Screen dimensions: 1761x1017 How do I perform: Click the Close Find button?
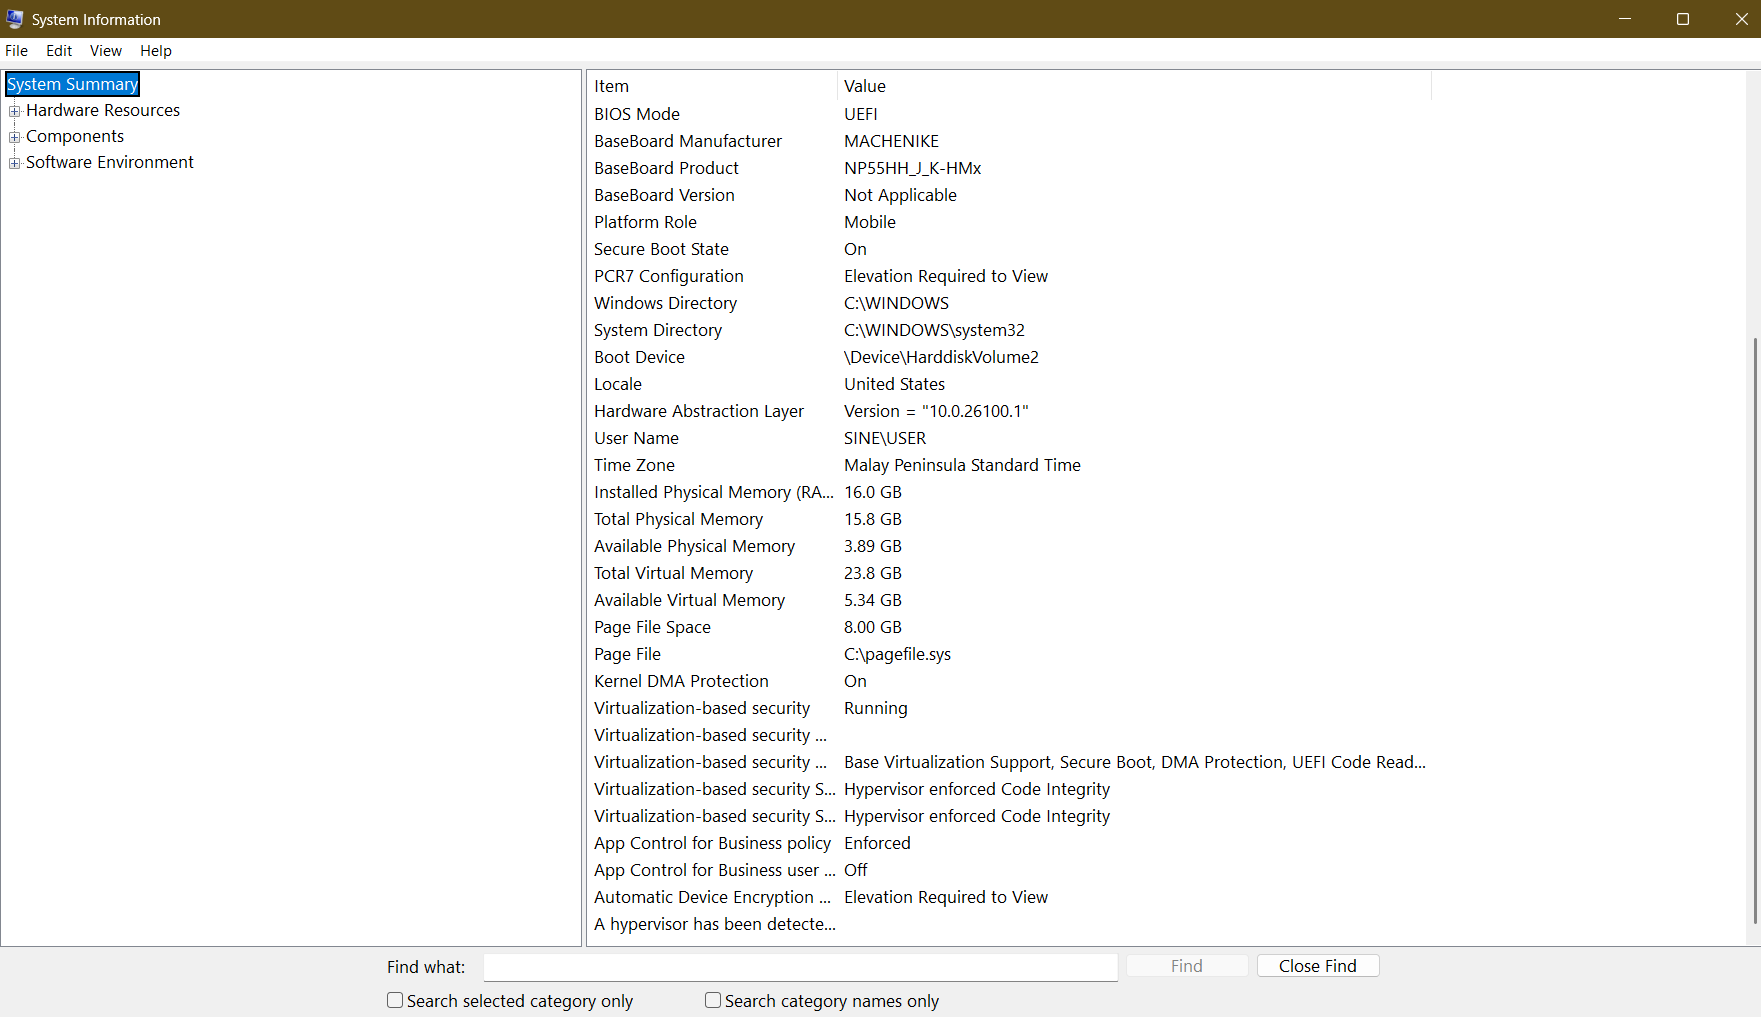coord(1318,966)
